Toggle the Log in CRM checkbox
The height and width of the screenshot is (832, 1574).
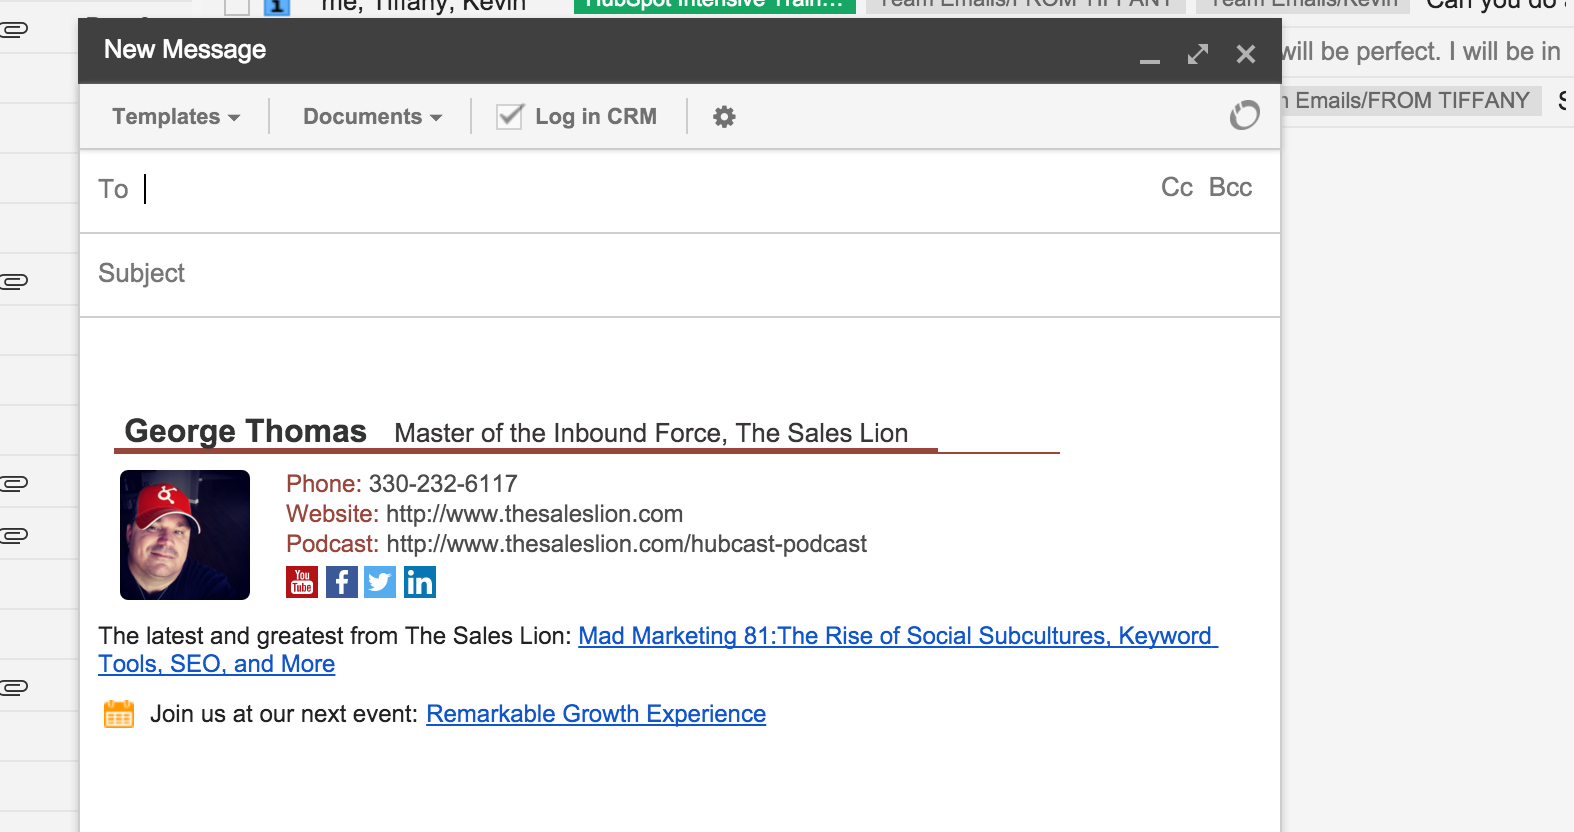(510, 117)
